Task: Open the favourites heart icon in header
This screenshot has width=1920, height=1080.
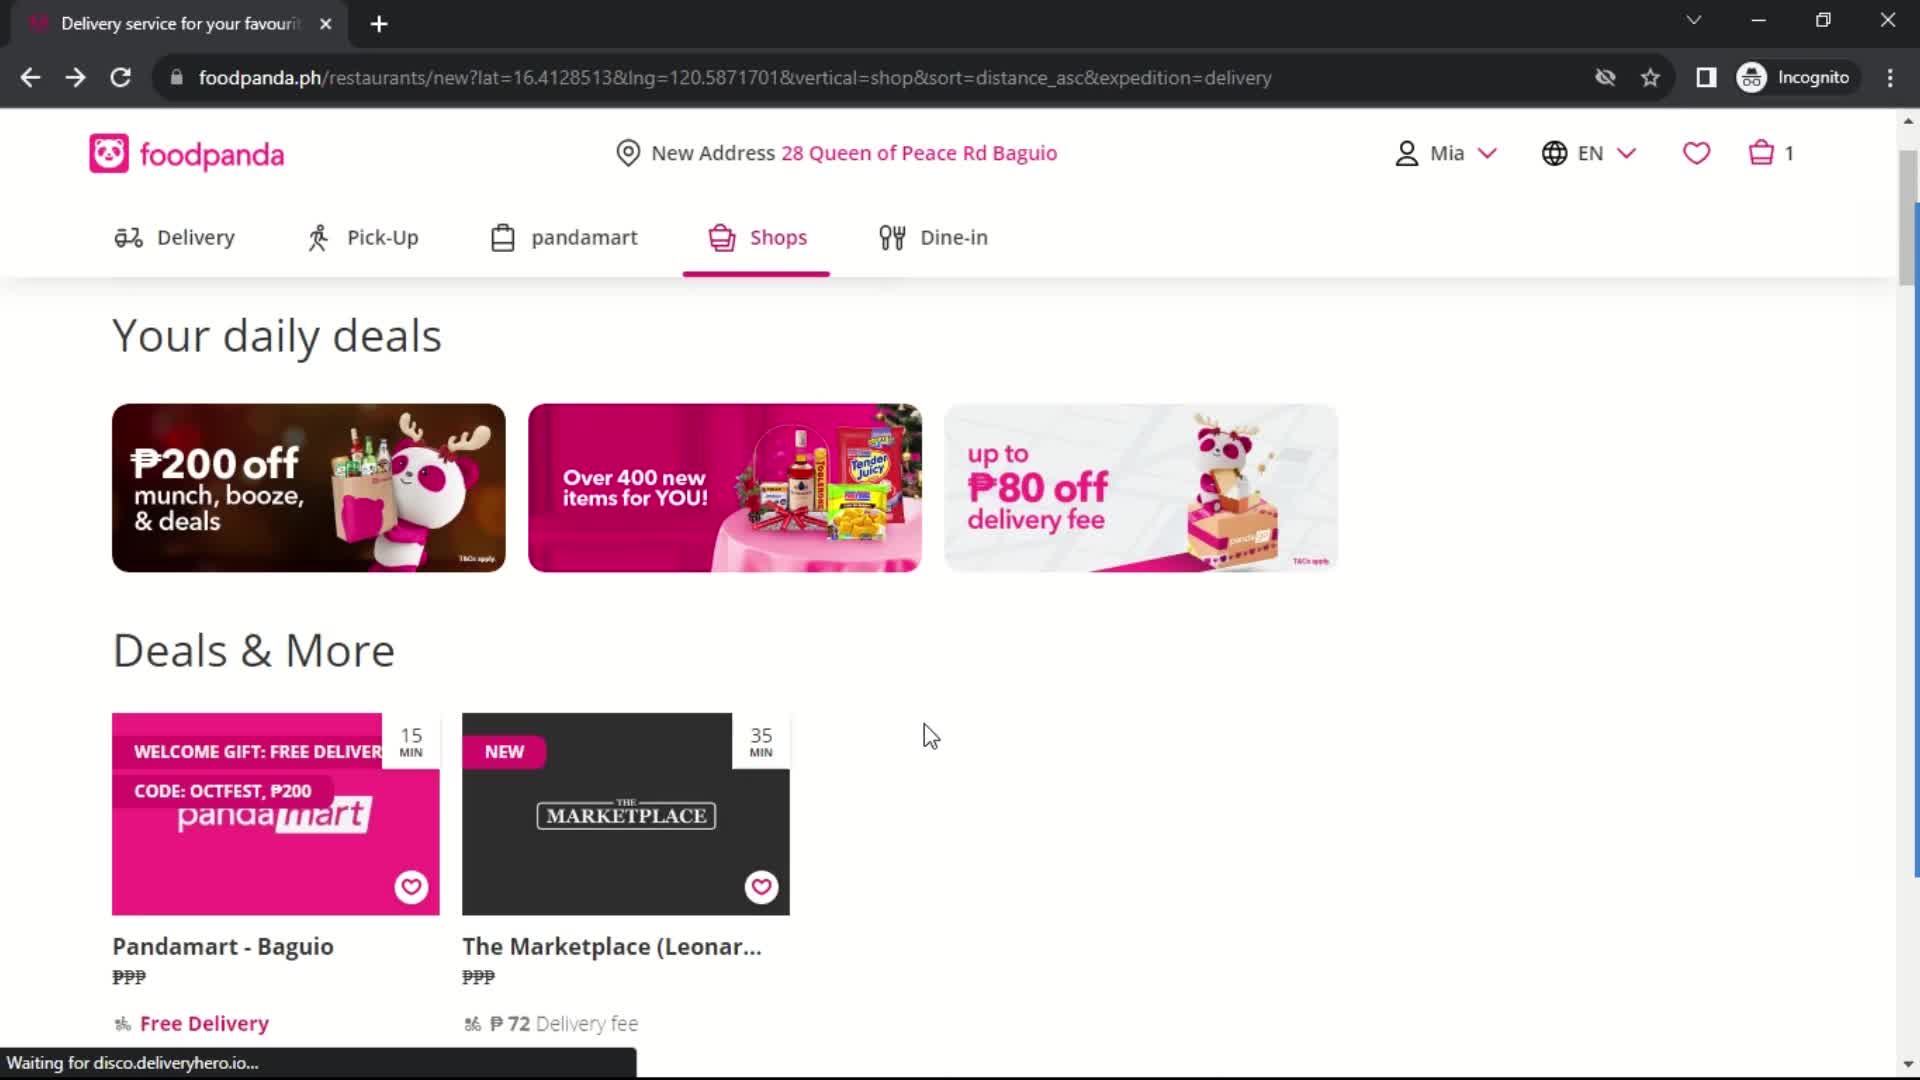Action: pos(1696,153)
